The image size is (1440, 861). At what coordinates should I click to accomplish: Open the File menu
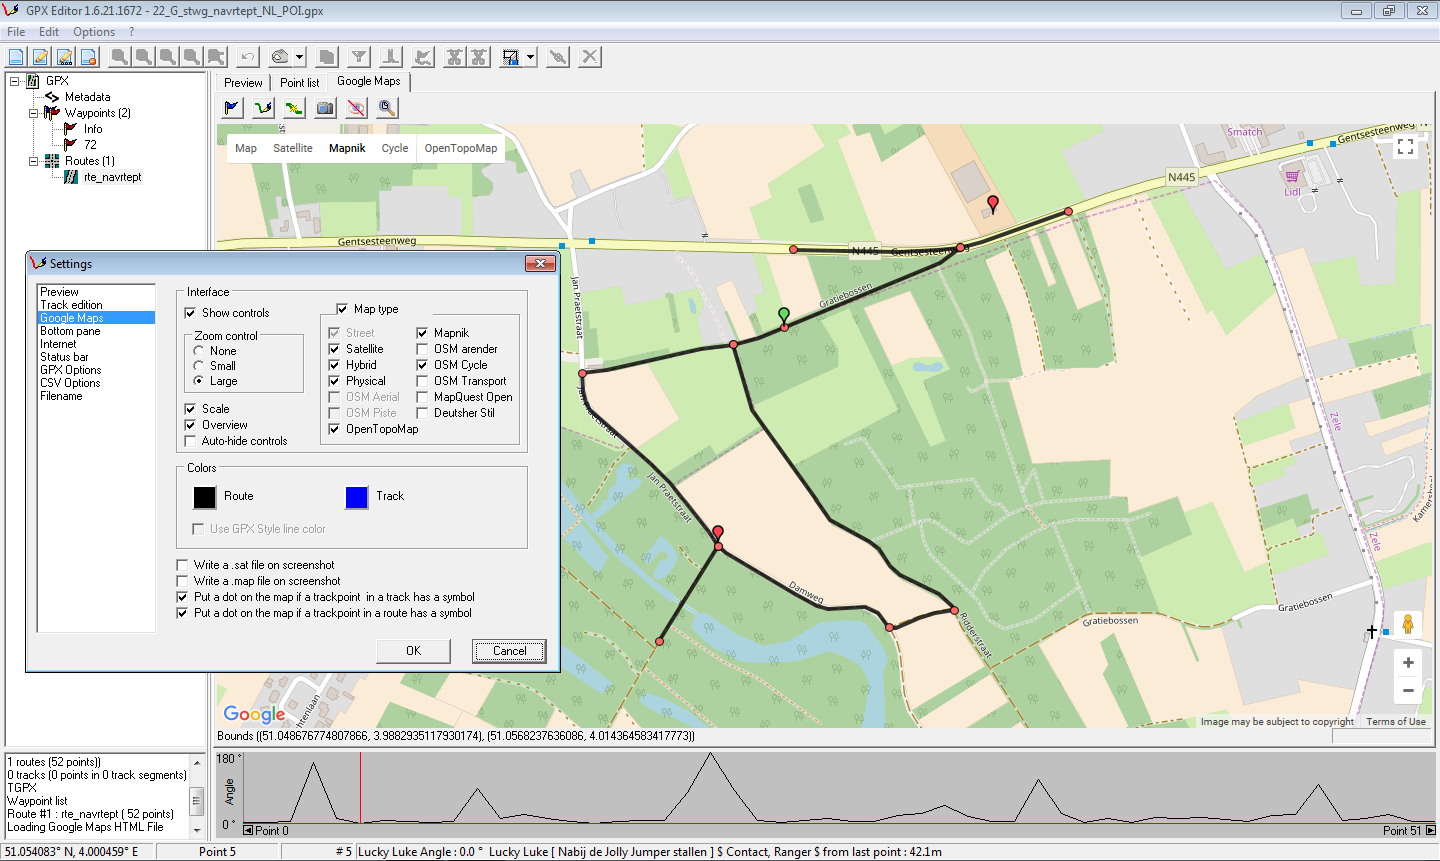pyautogui.click(x=16, y=32)
